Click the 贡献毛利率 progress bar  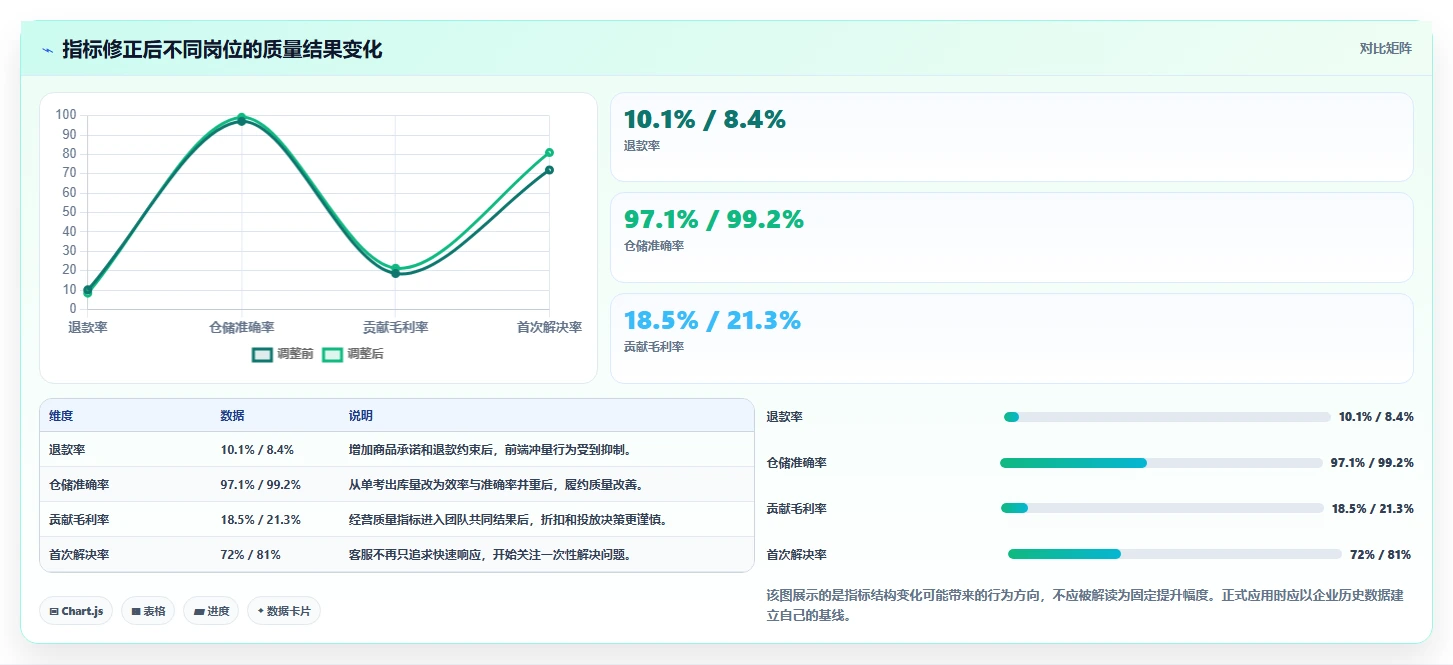pyautogui.click(x=1162, y=508)
